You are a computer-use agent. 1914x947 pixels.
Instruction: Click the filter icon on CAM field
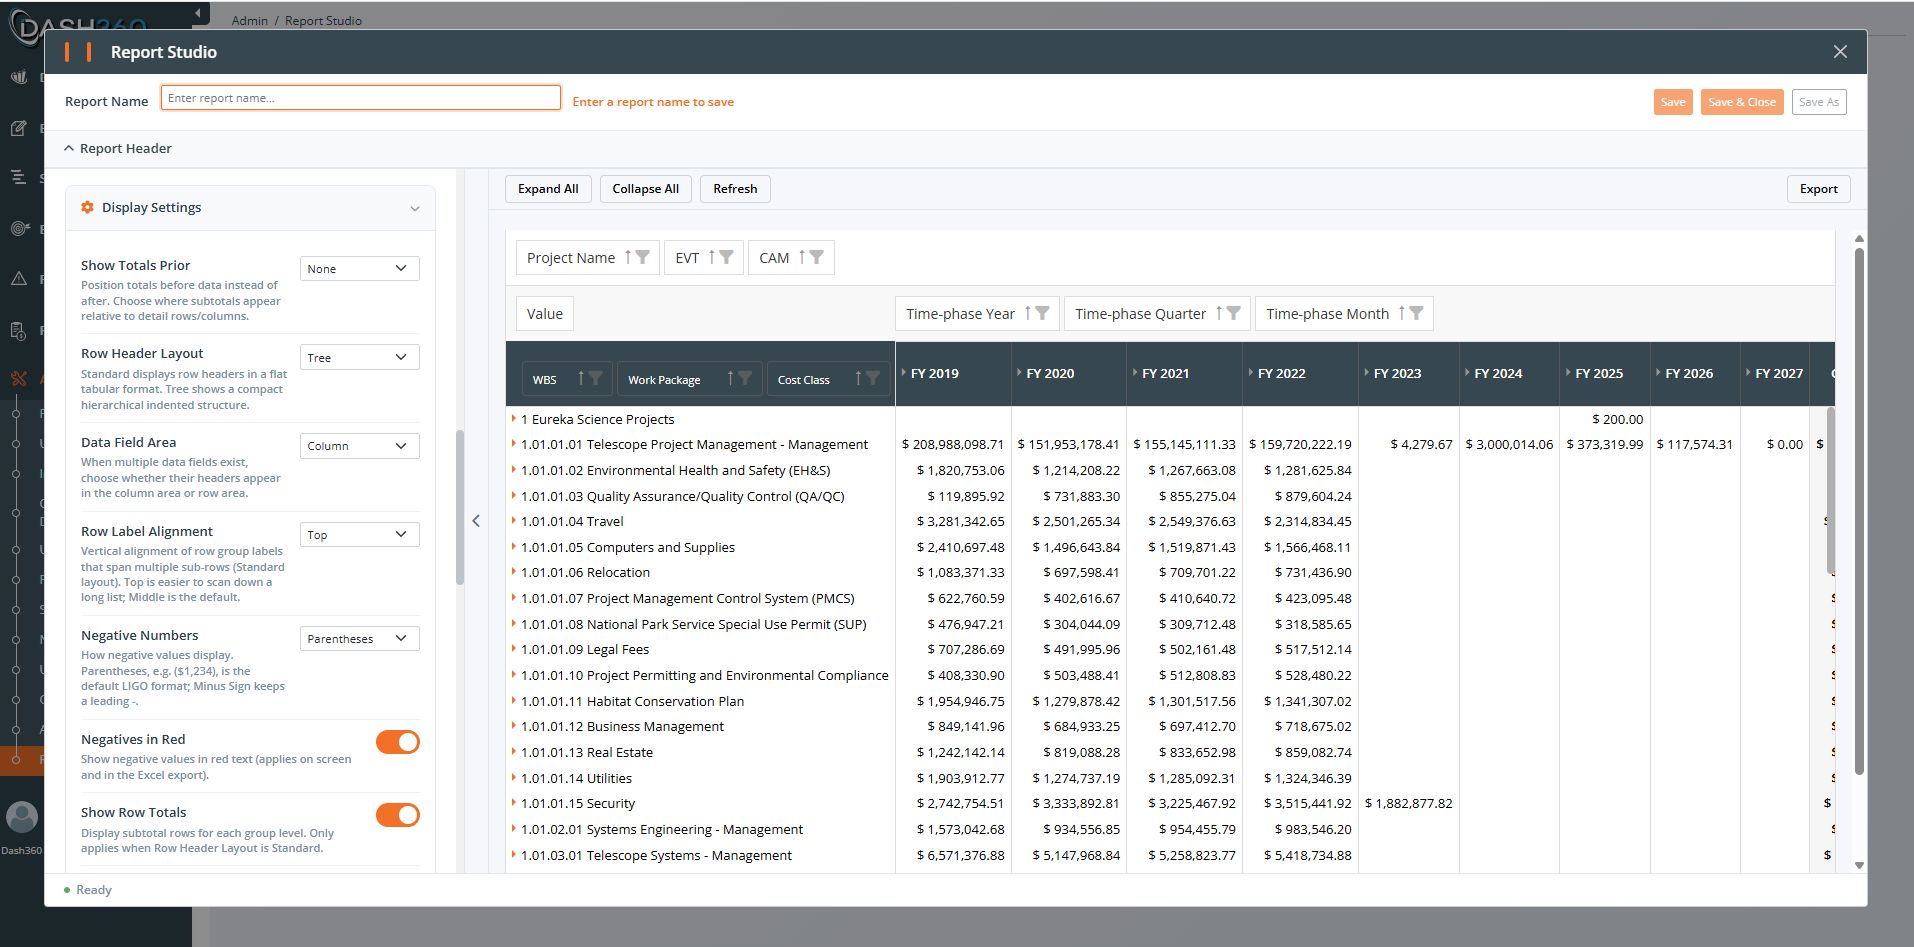tap(817, 257)
